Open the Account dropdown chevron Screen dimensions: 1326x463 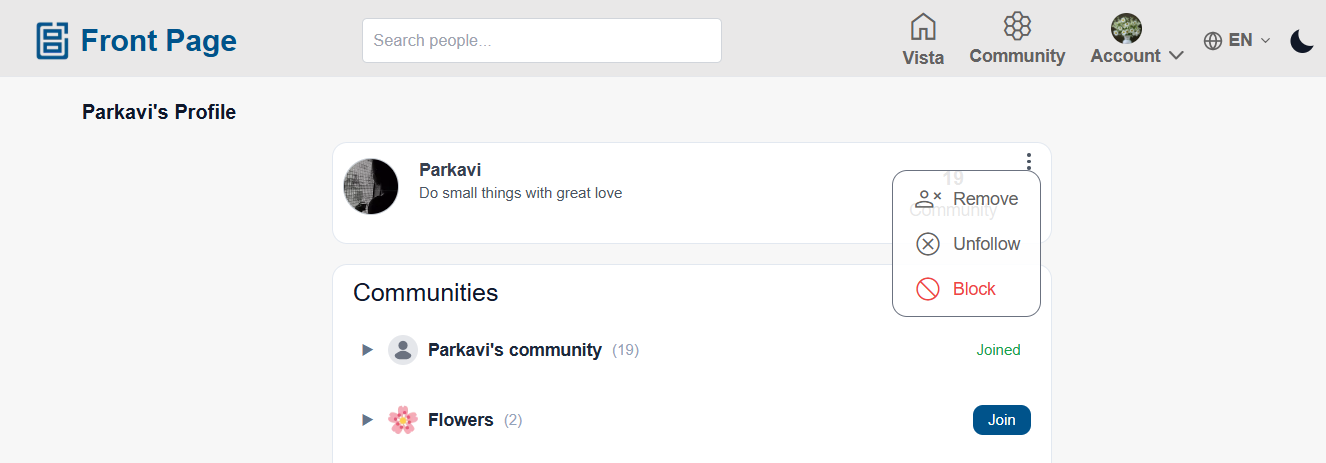click(x=1176, y=56)
